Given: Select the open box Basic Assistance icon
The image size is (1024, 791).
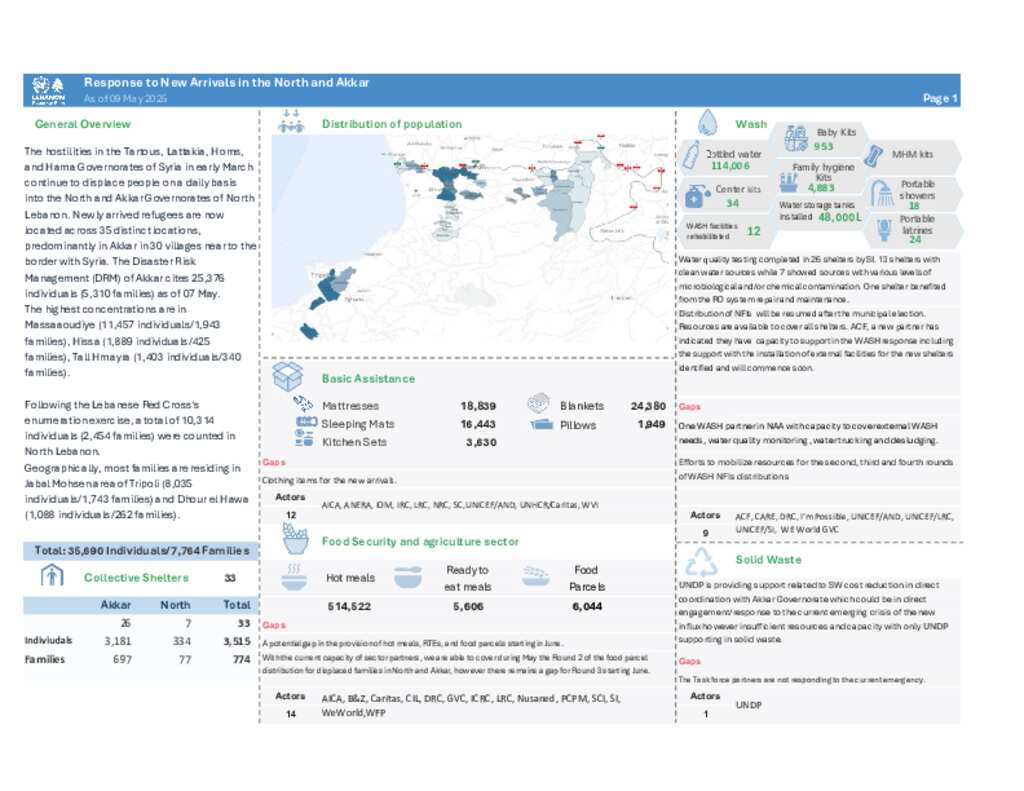Looking at the screenshot, I should click(288, 377).
